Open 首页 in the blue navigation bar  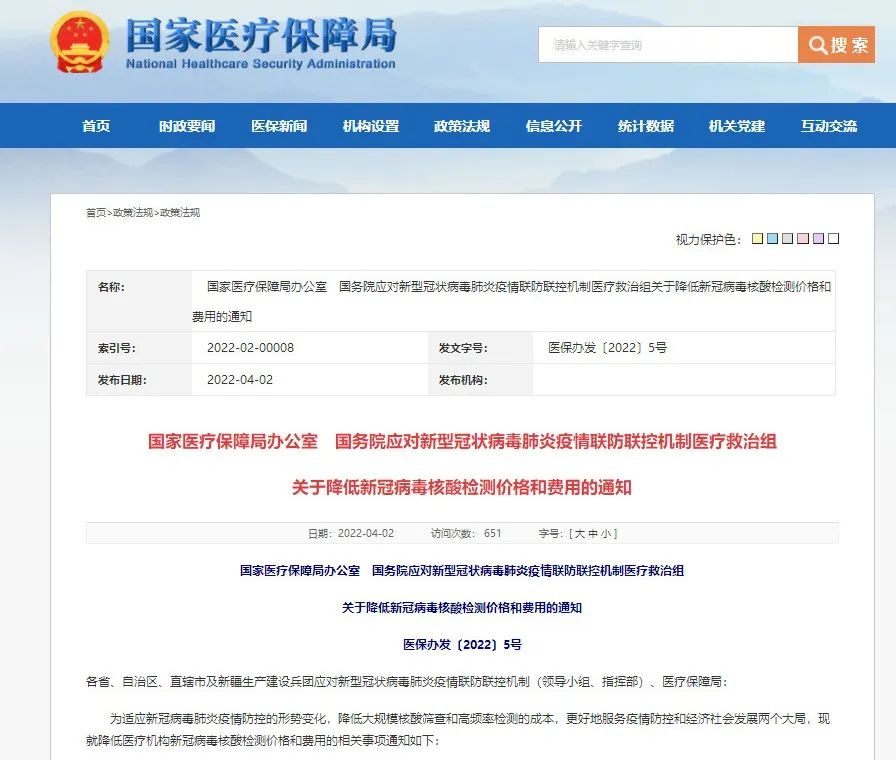click(x=96, y=126)
